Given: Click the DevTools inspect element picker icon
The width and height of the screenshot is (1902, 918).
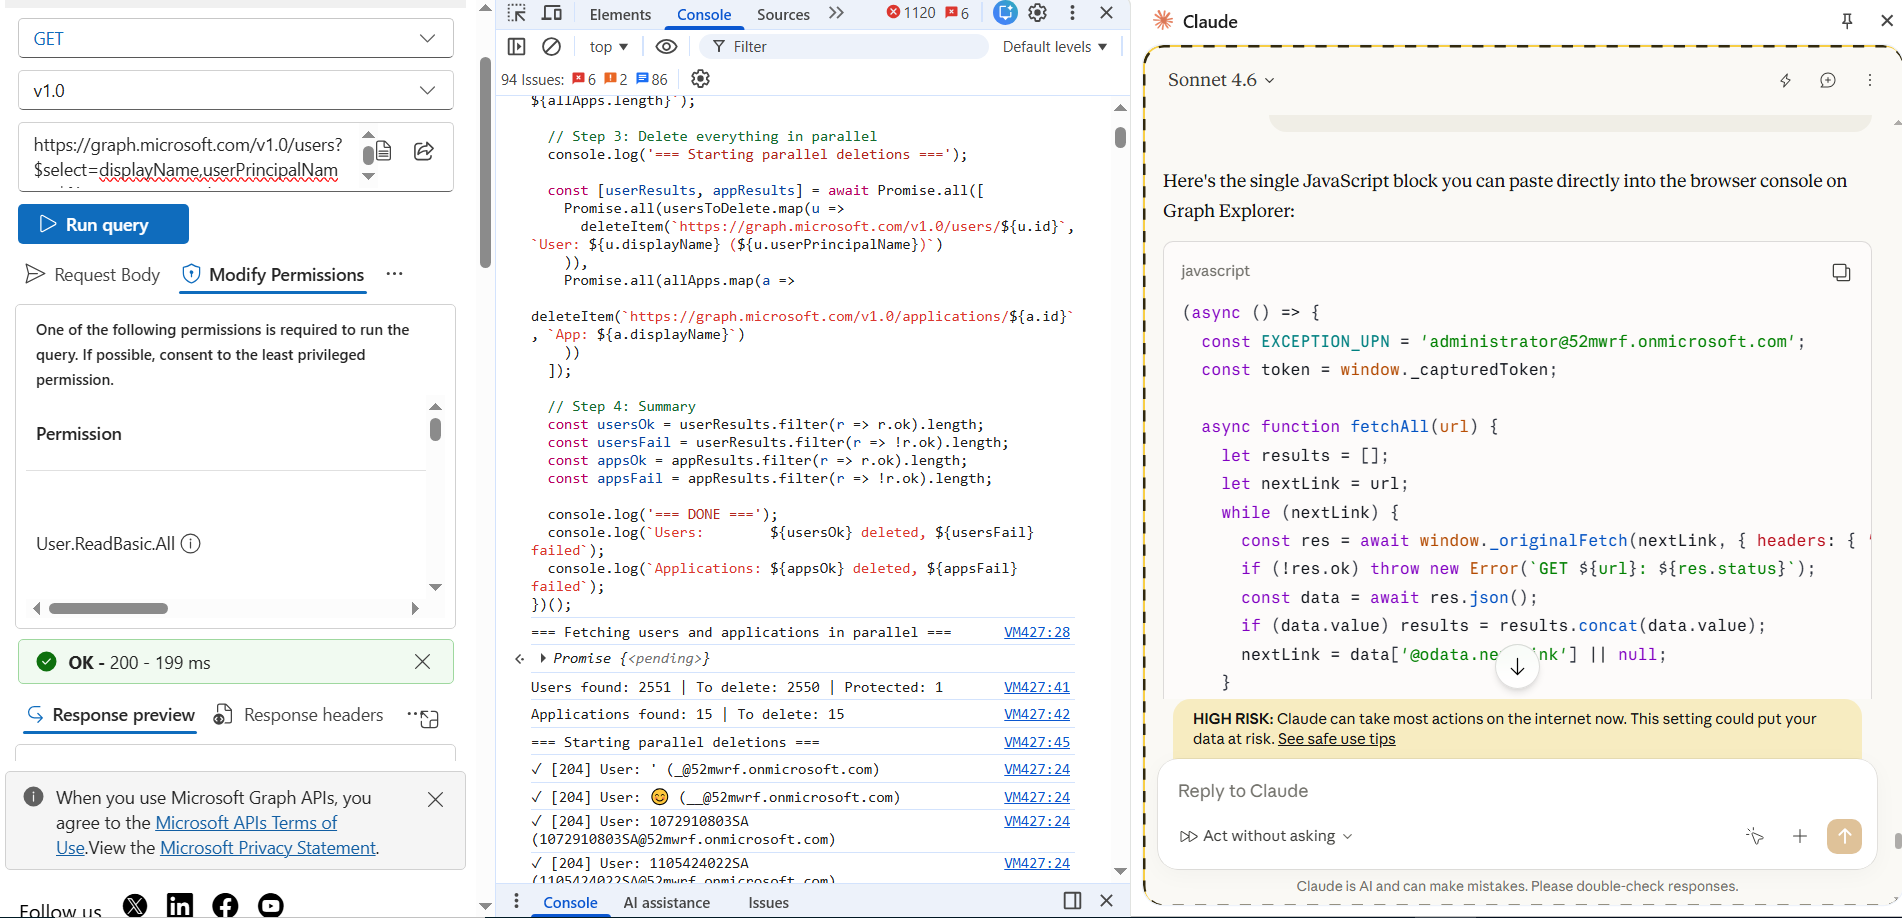Looking at the screenshot, I should (517, 13).
